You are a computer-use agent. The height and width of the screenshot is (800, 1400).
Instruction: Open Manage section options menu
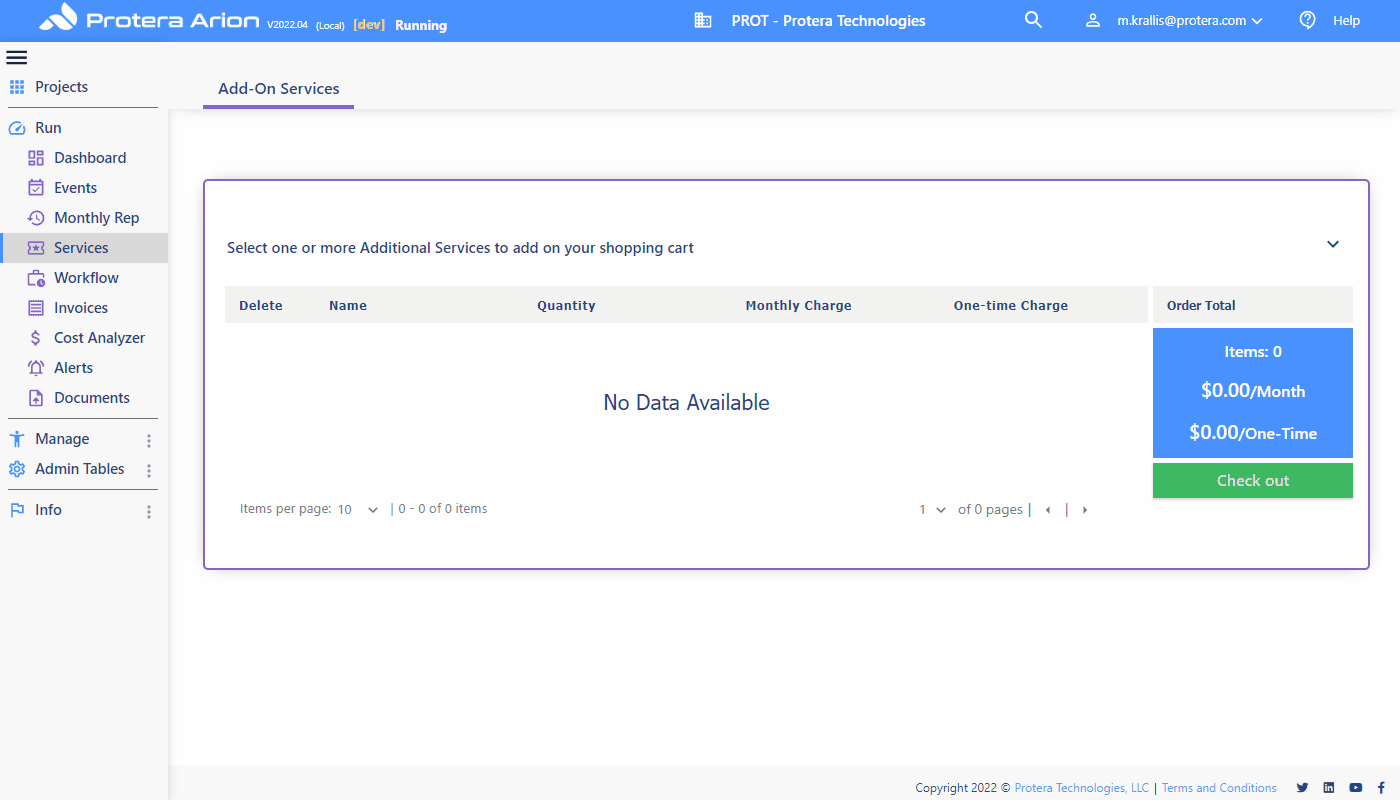(149, 440)
